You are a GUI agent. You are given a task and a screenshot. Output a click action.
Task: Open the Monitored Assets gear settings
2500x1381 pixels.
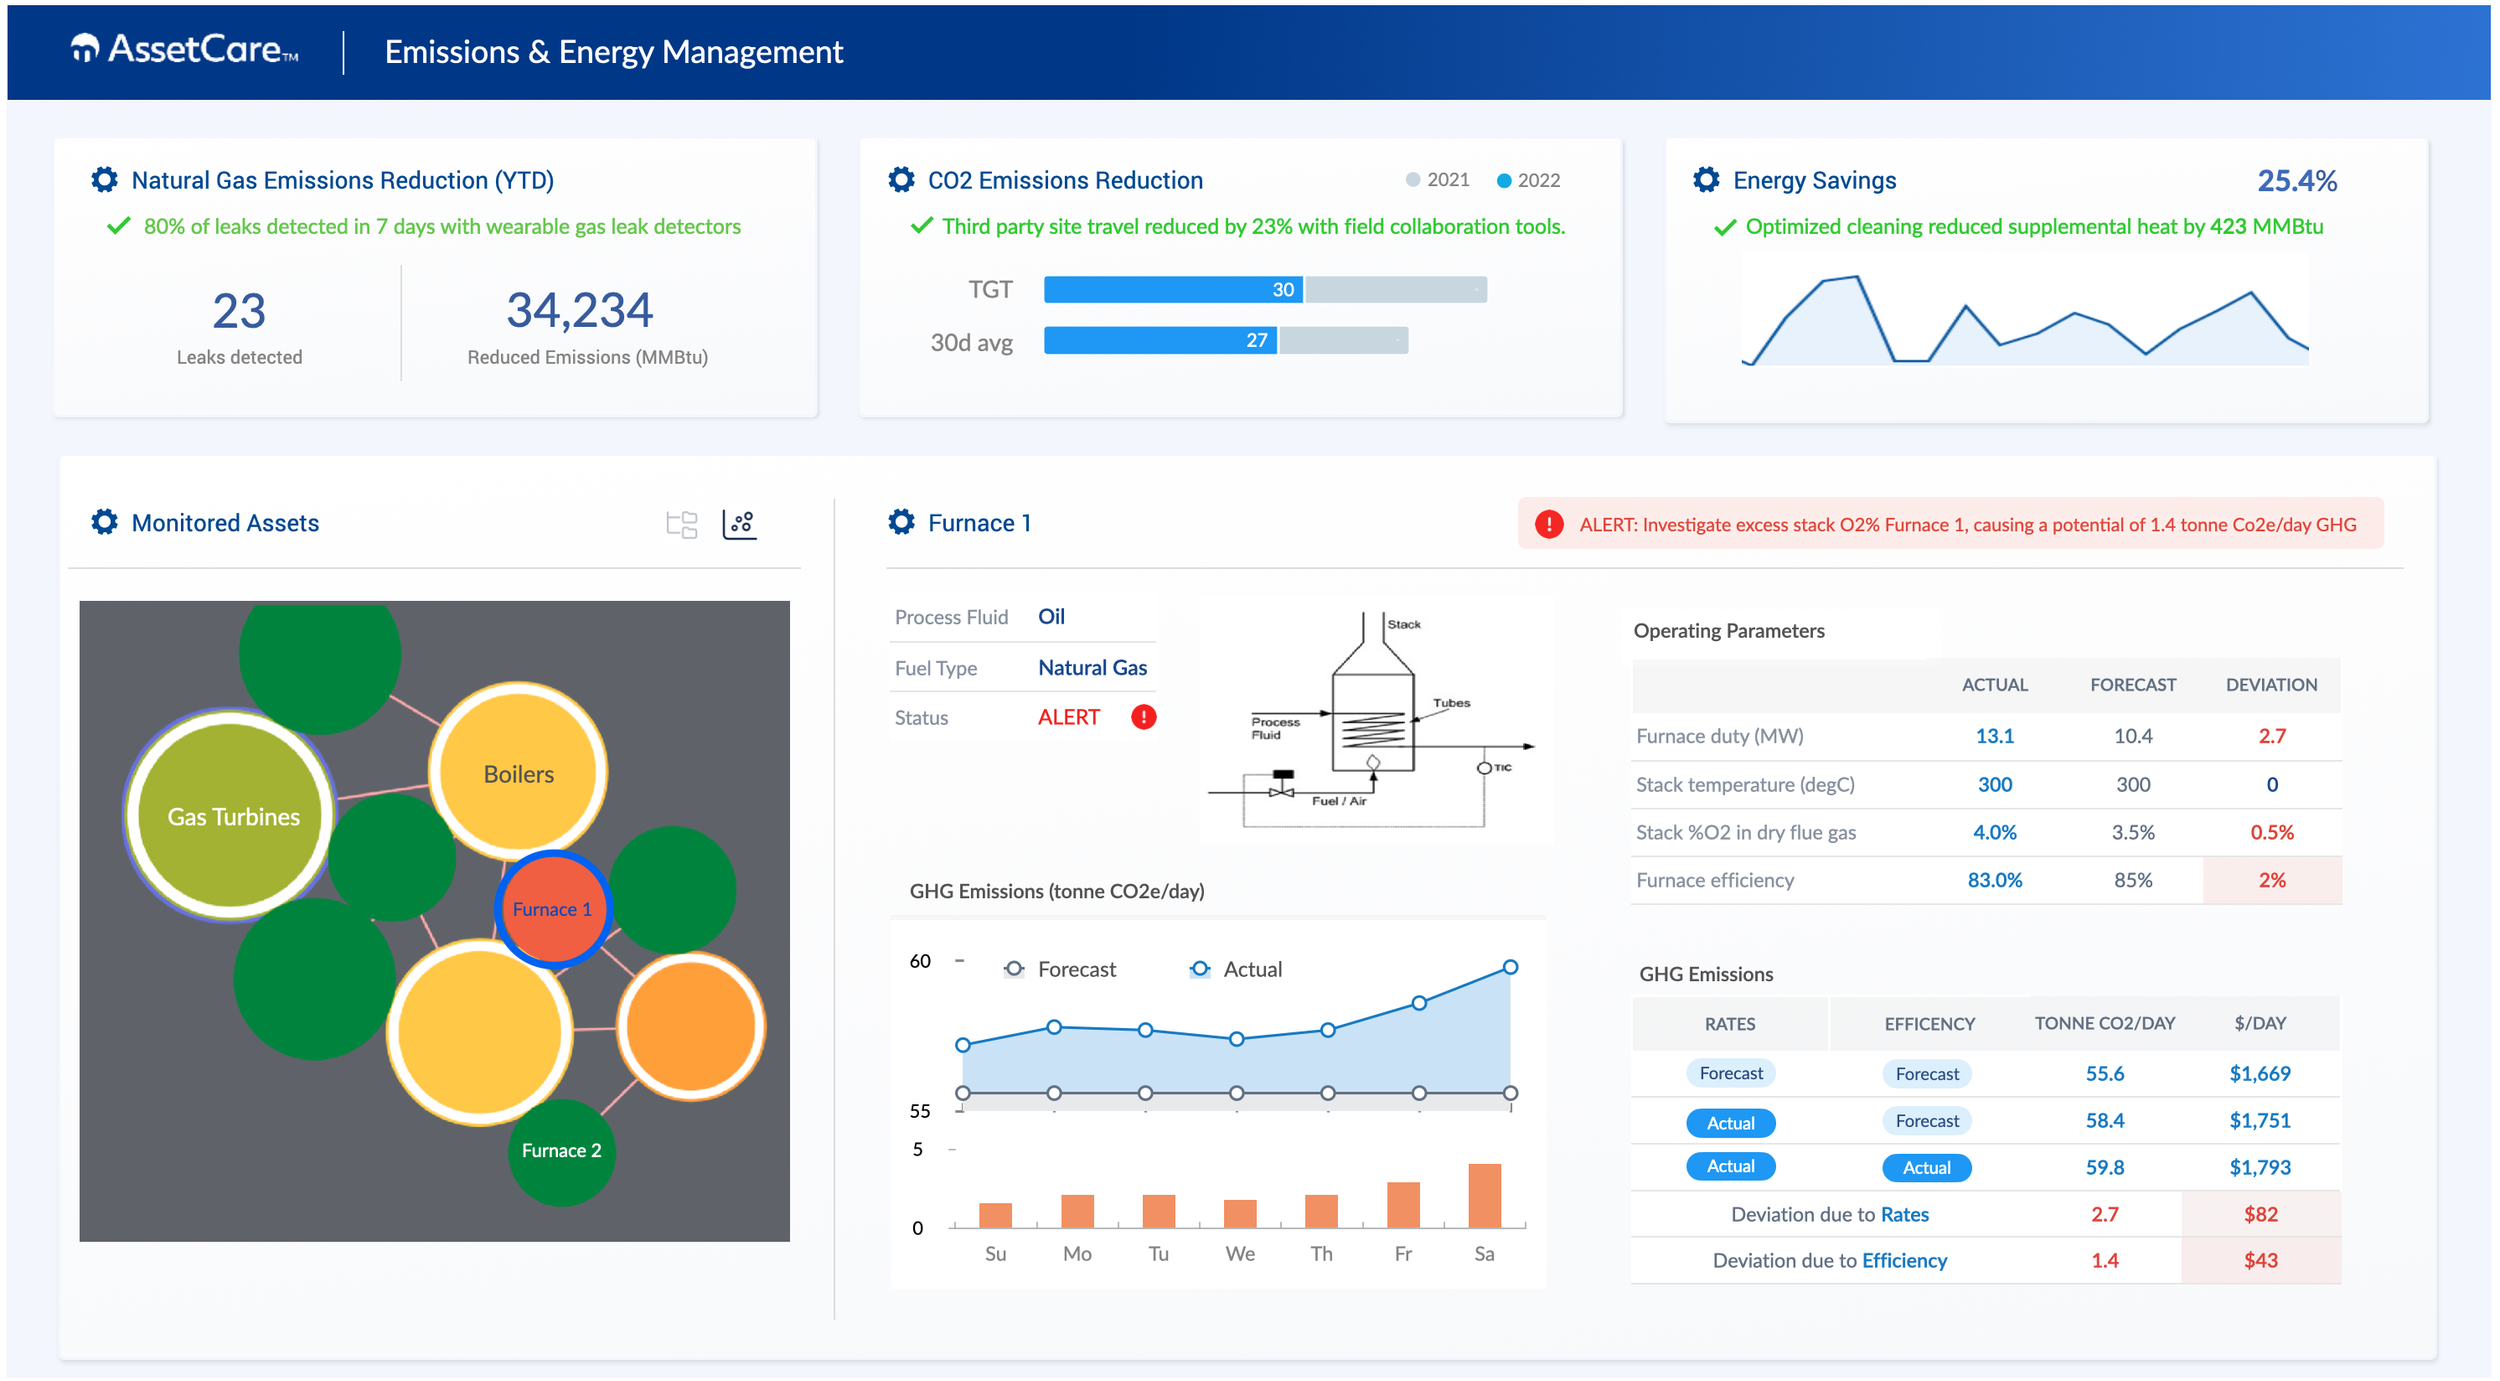[104, 522]
